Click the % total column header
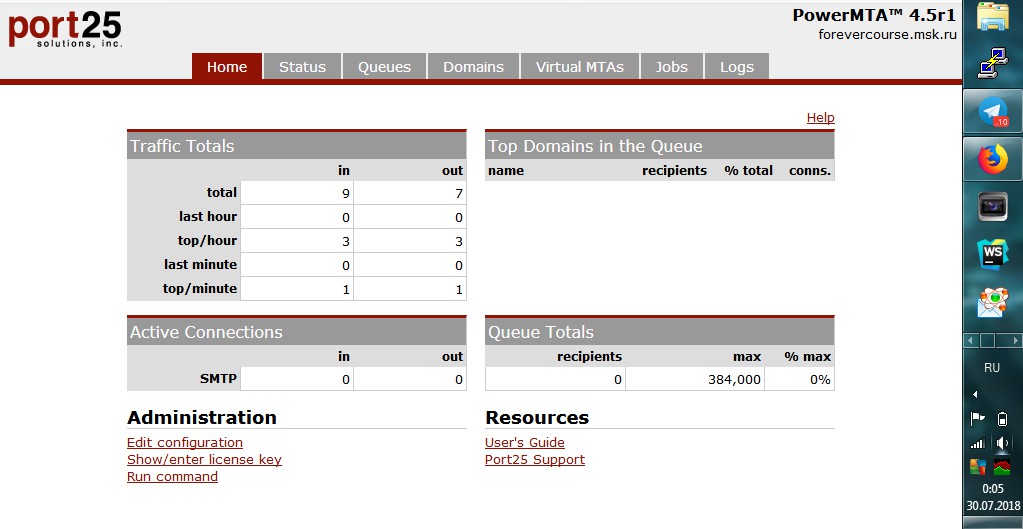 pyautogui.click(x=748, y=171)
